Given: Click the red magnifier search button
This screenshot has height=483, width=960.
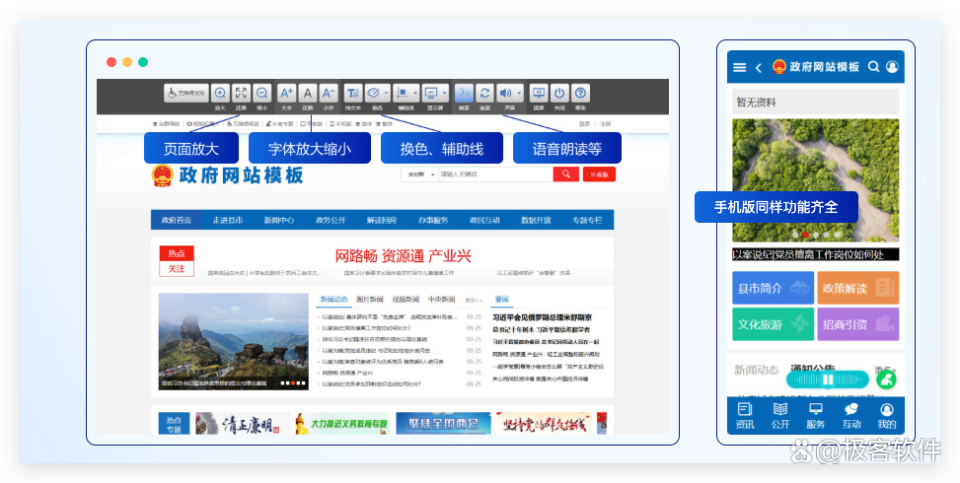Looking at the screenshot, I should pyautogui.click(x=566, y=174).
